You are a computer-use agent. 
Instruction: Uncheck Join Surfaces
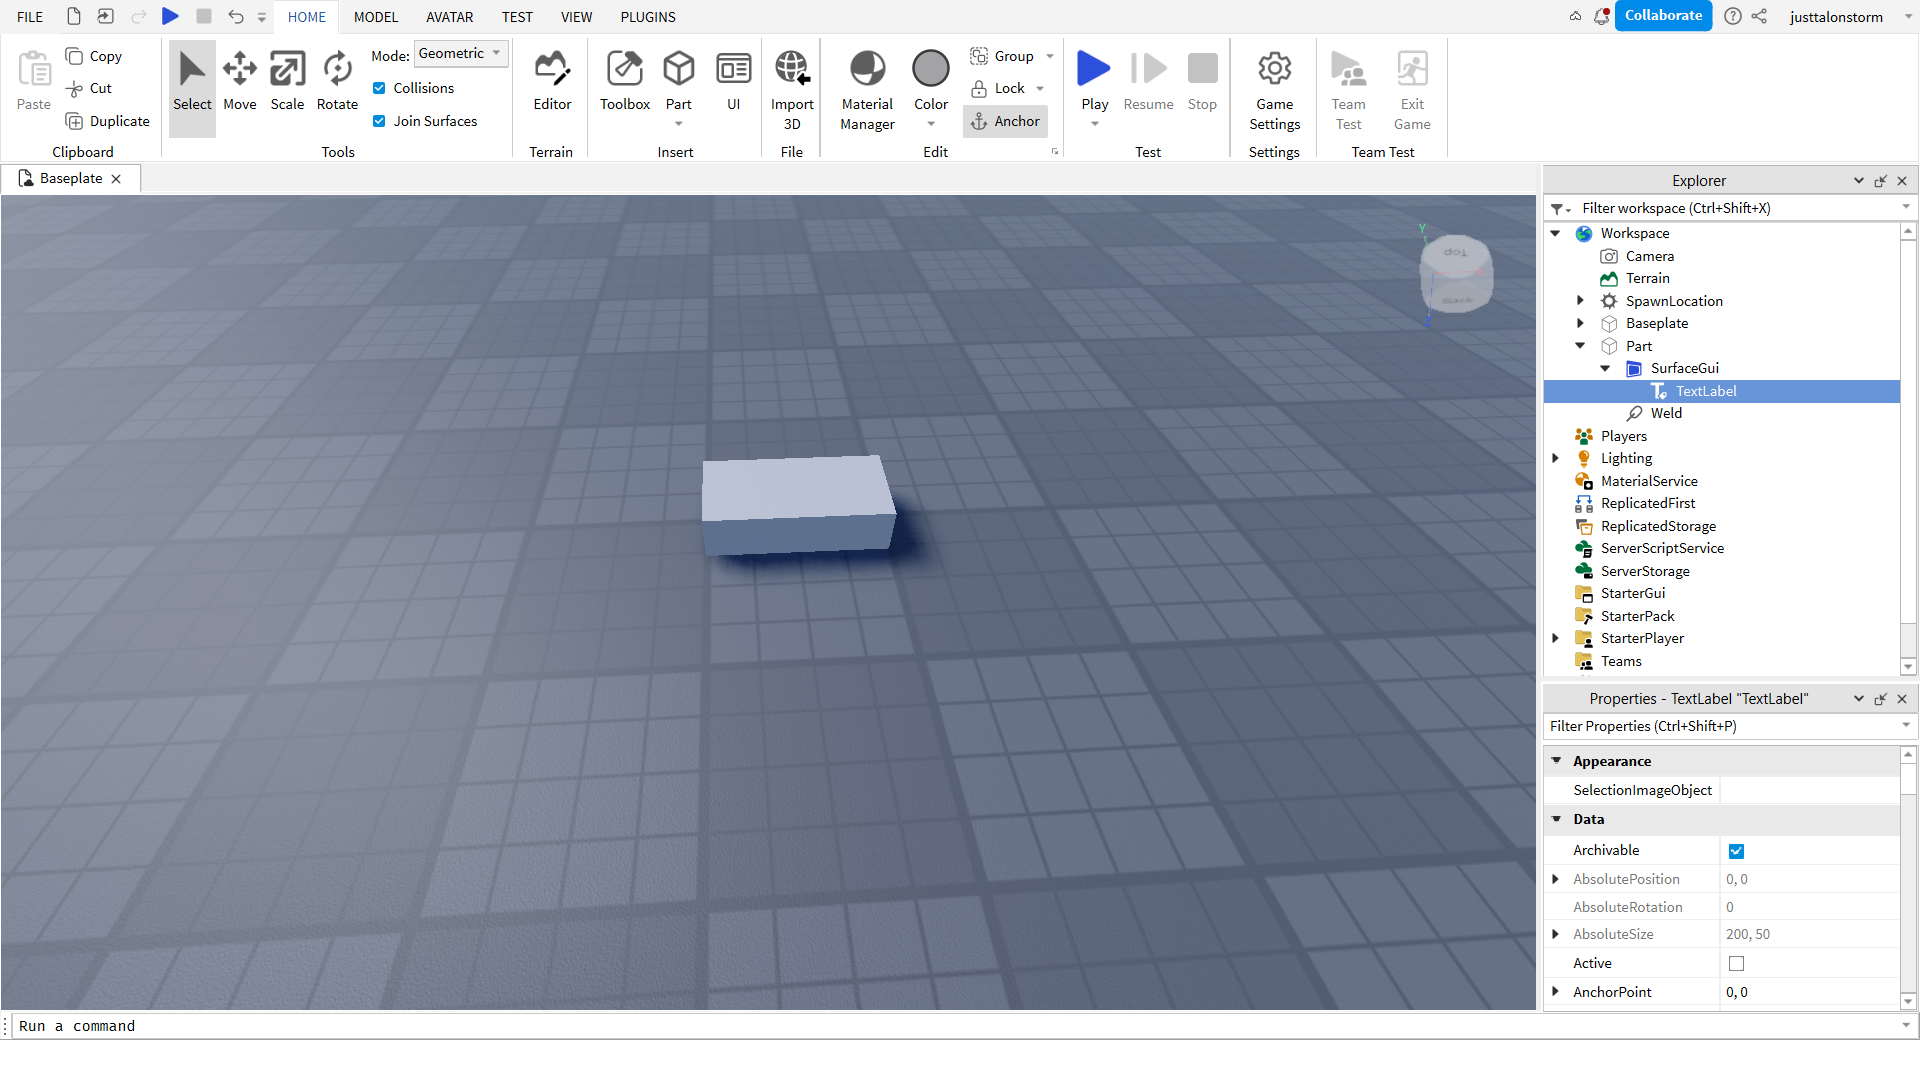(379, 121)
